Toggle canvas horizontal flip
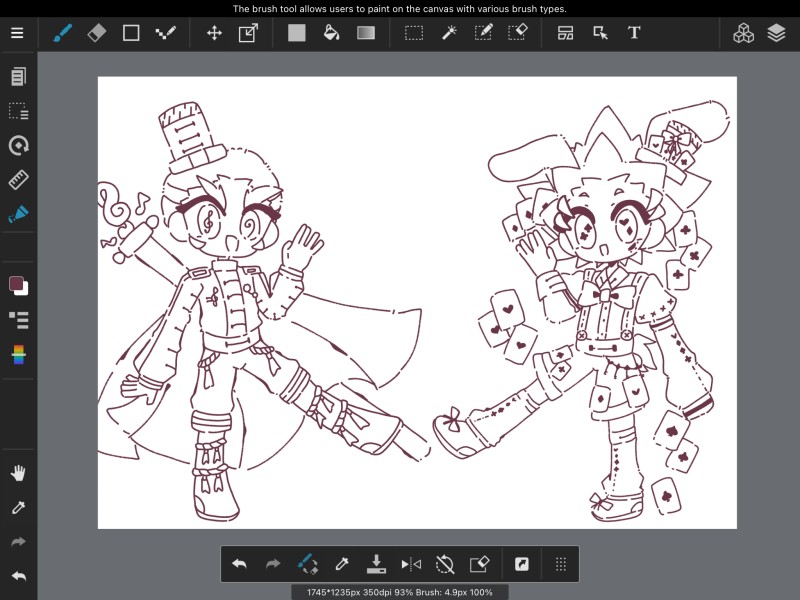The image size is (800, 600). [x=411, y=564]
